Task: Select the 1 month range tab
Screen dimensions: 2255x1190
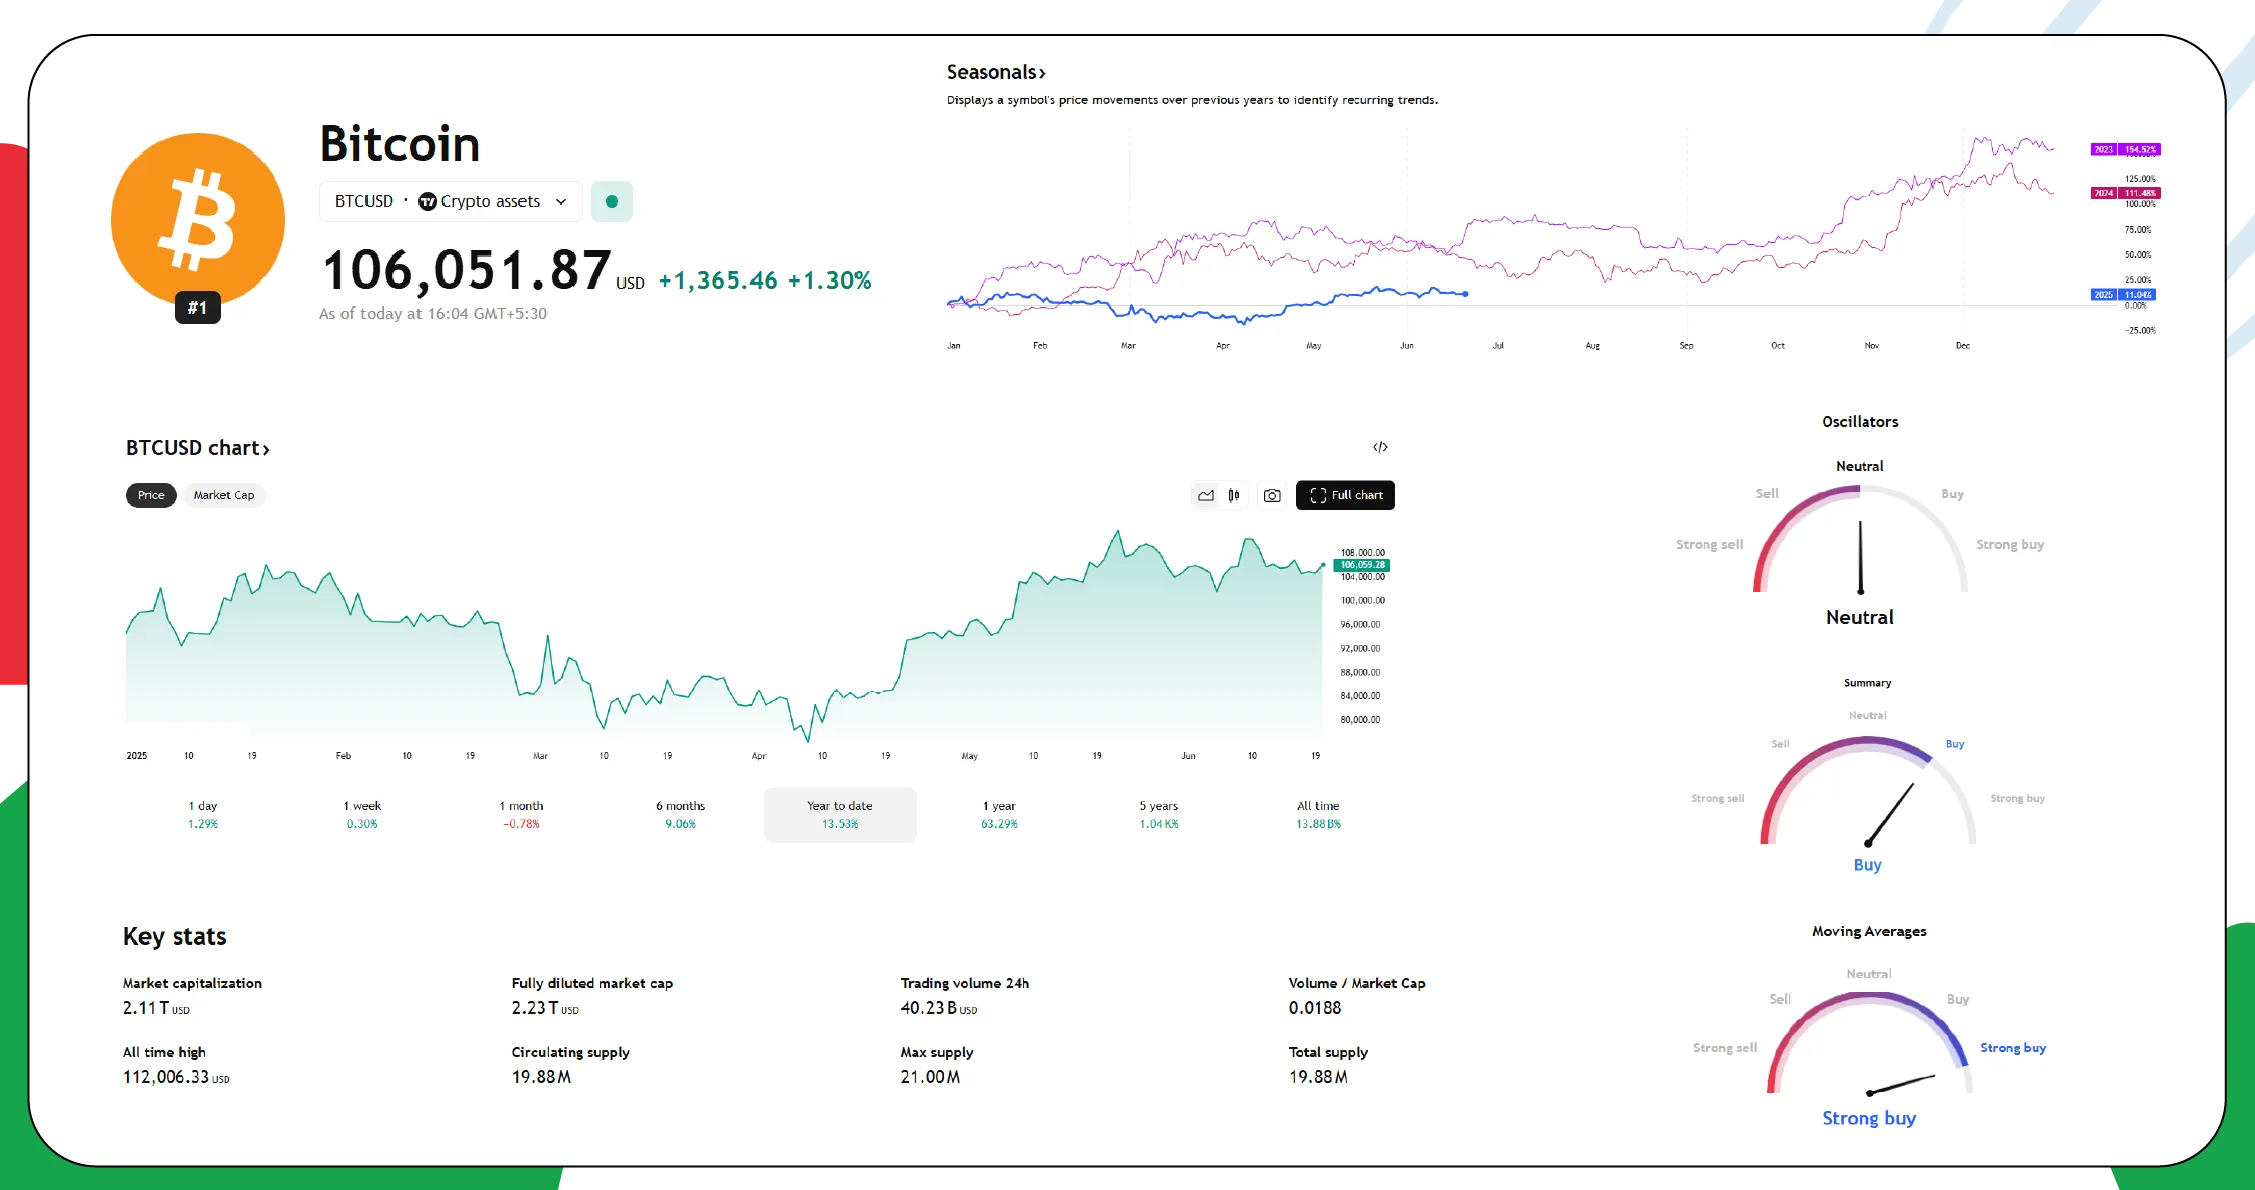Action: 522,815
